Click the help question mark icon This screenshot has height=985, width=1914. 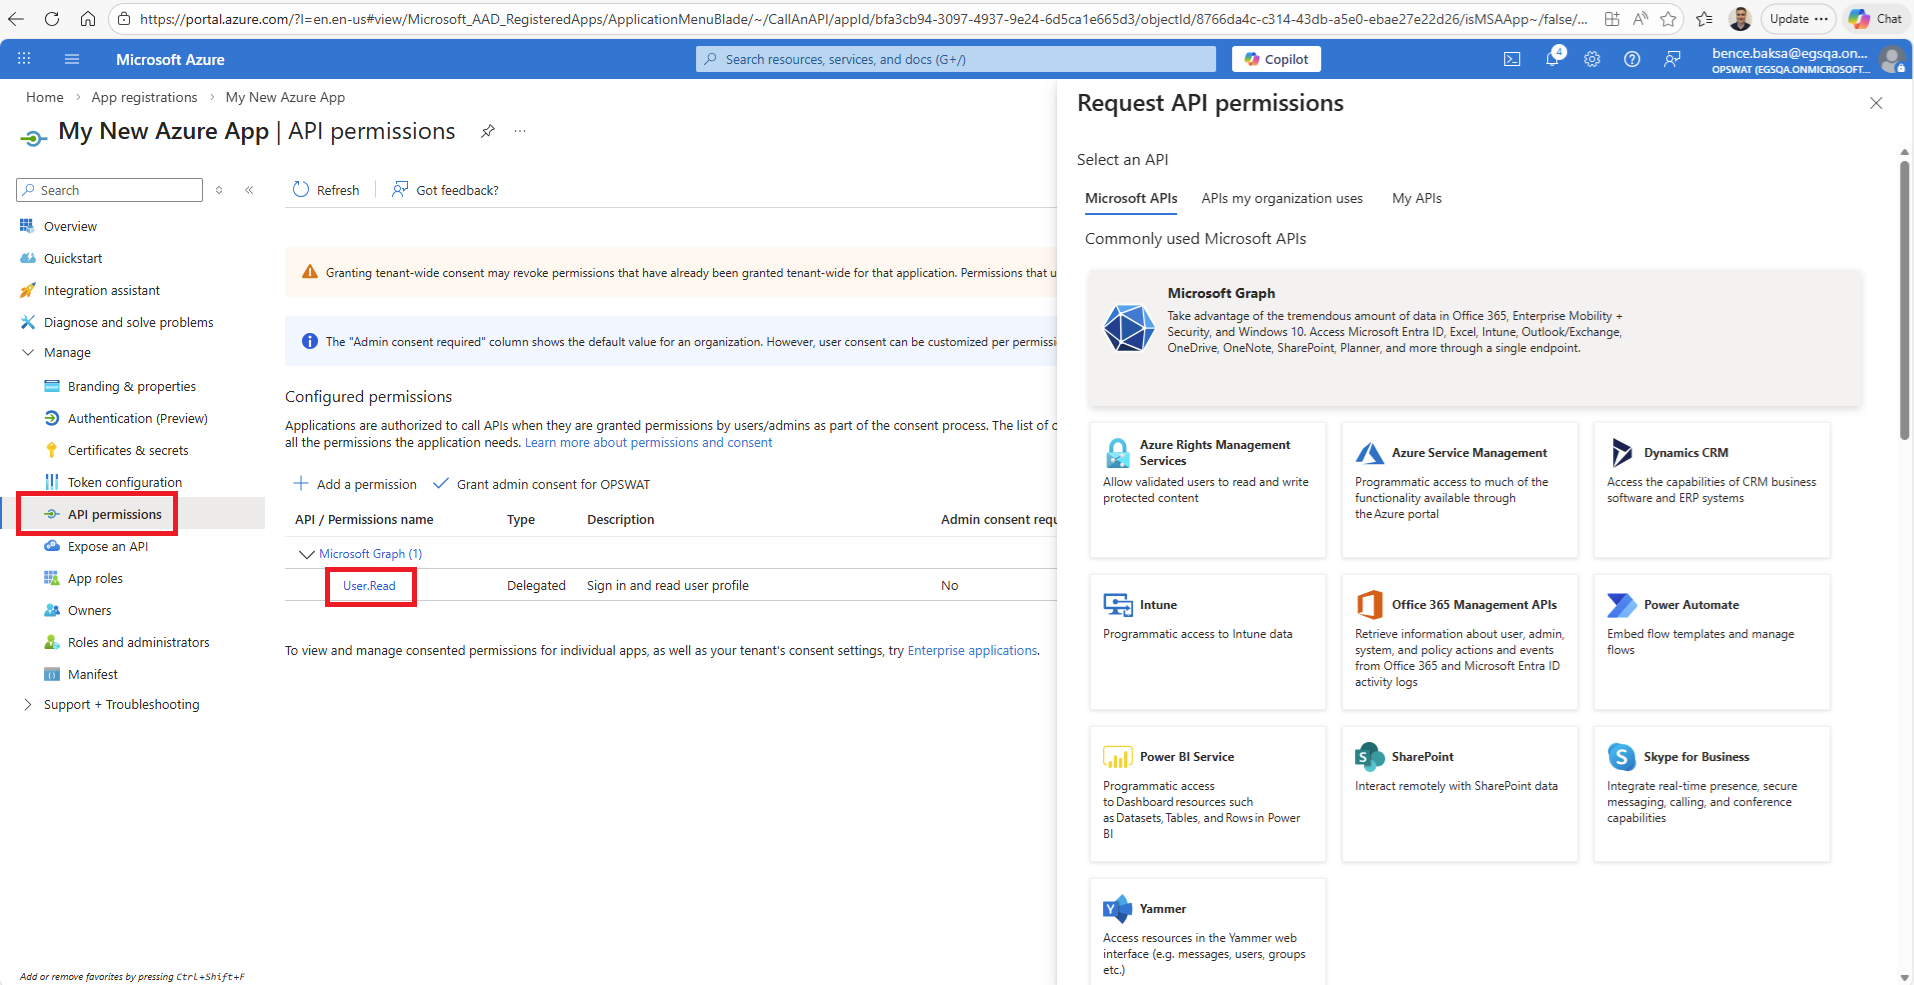click(1632, 59)
